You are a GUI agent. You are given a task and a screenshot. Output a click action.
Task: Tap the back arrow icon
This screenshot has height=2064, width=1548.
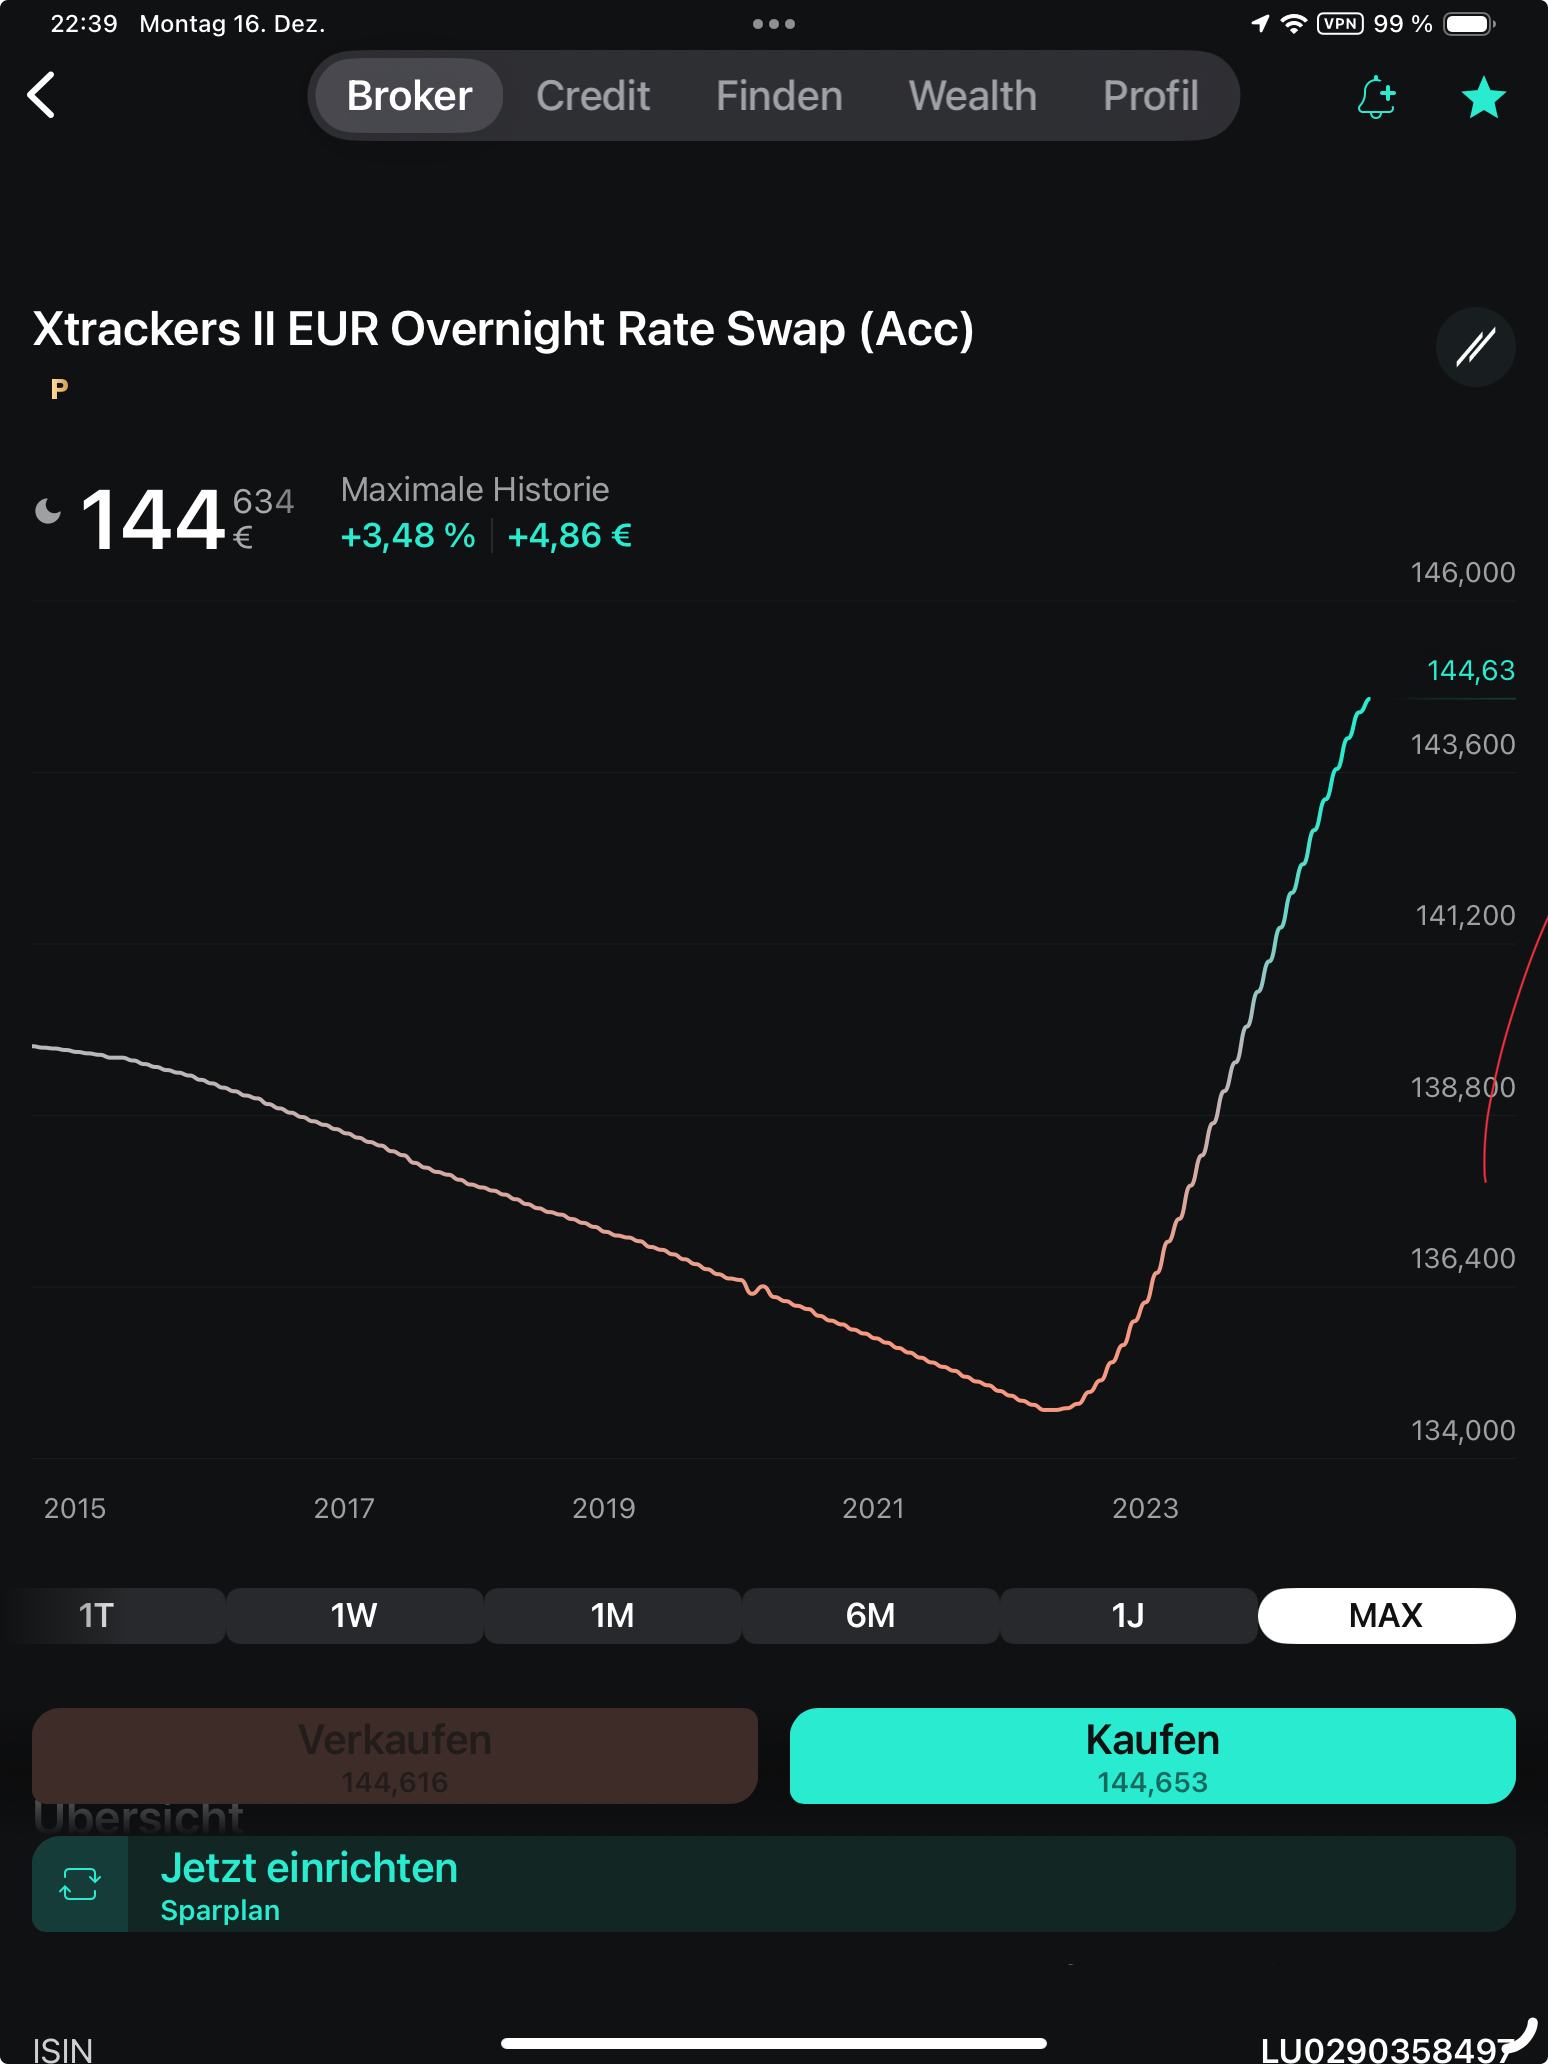[41, 96]
